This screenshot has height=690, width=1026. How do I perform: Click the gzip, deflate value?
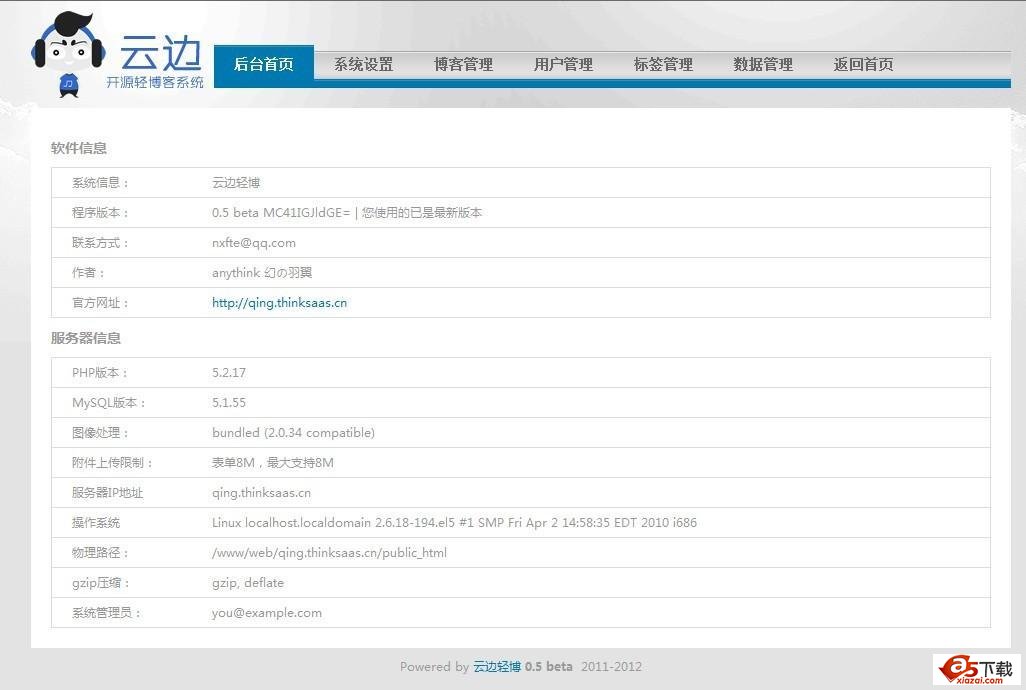pyautogui.click(x=248, y=583)
